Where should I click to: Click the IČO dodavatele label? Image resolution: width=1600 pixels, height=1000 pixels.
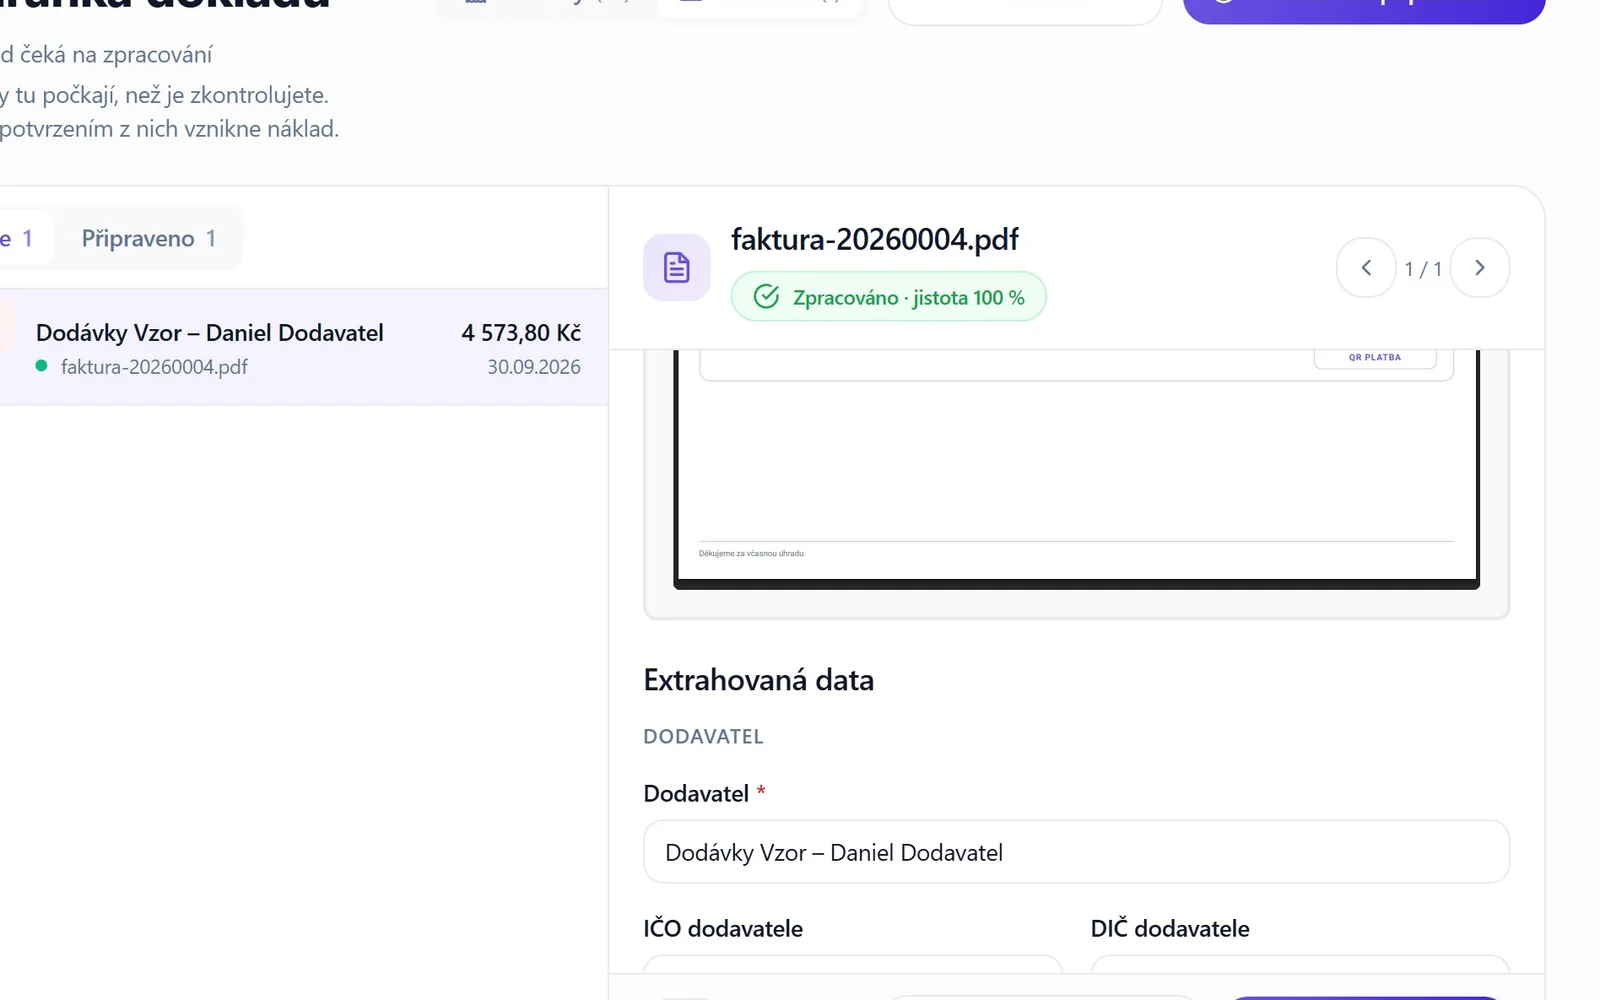point(723,928)
